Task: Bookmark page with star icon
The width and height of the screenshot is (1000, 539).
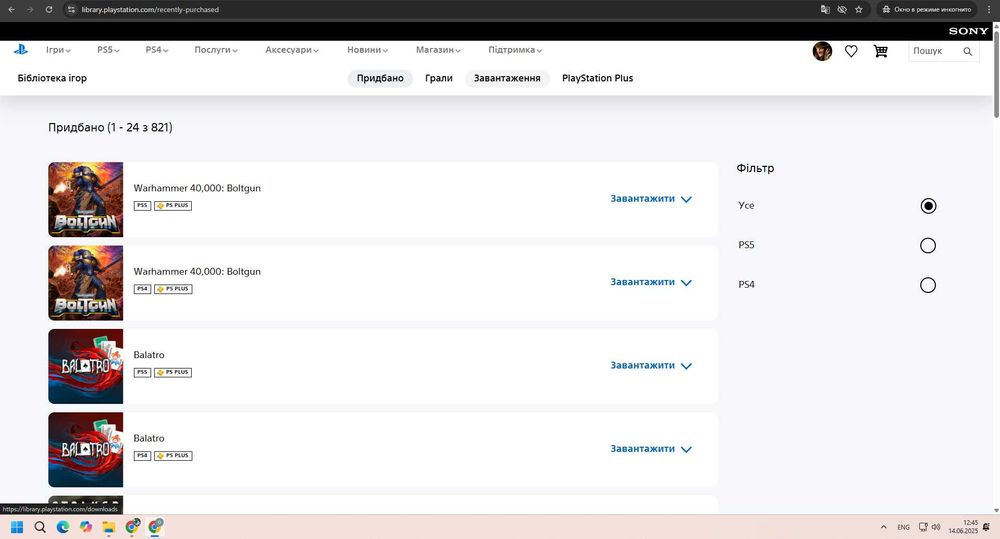Action: [x=858, y=10]
